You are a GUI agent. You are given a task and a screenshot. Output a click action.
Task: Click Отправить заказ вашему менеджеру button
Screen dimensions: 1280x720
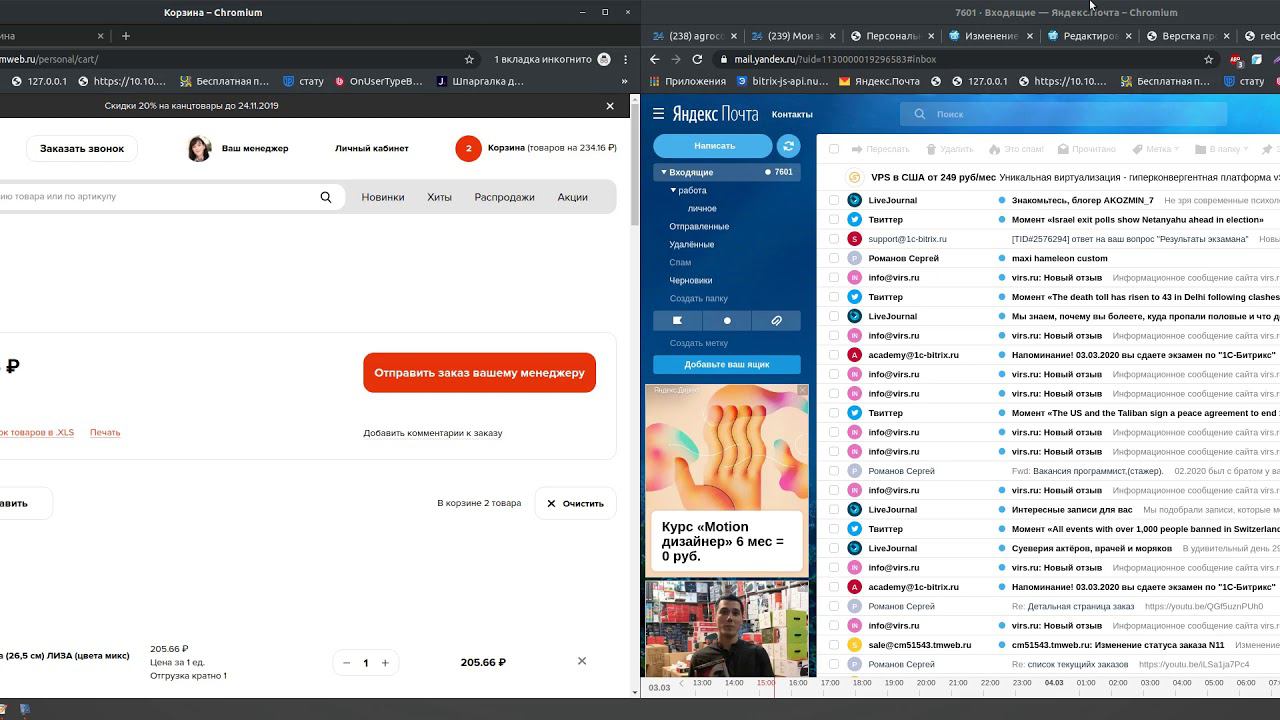pyautogui.click(x=479, y=373)
